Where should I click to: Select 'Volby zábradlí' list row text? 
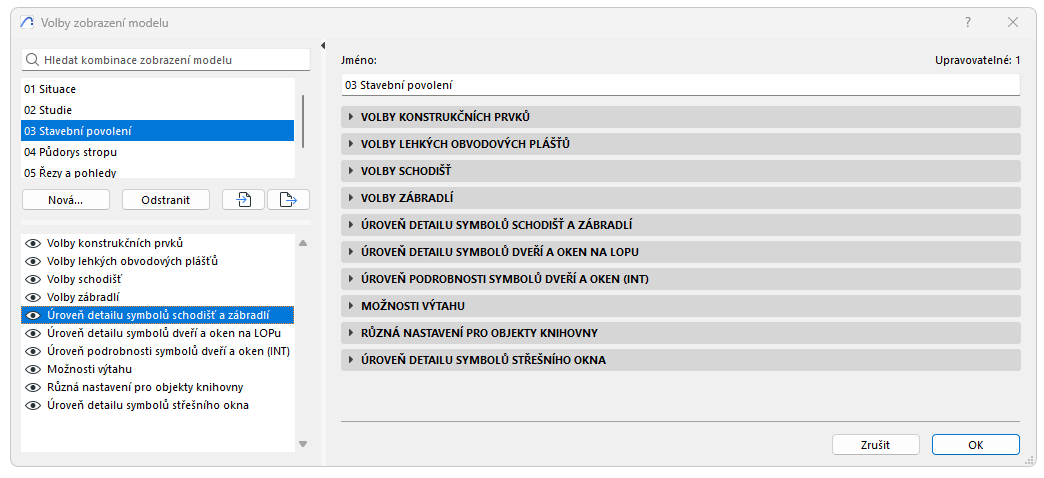pyautogui.click(x=83, y=298)
